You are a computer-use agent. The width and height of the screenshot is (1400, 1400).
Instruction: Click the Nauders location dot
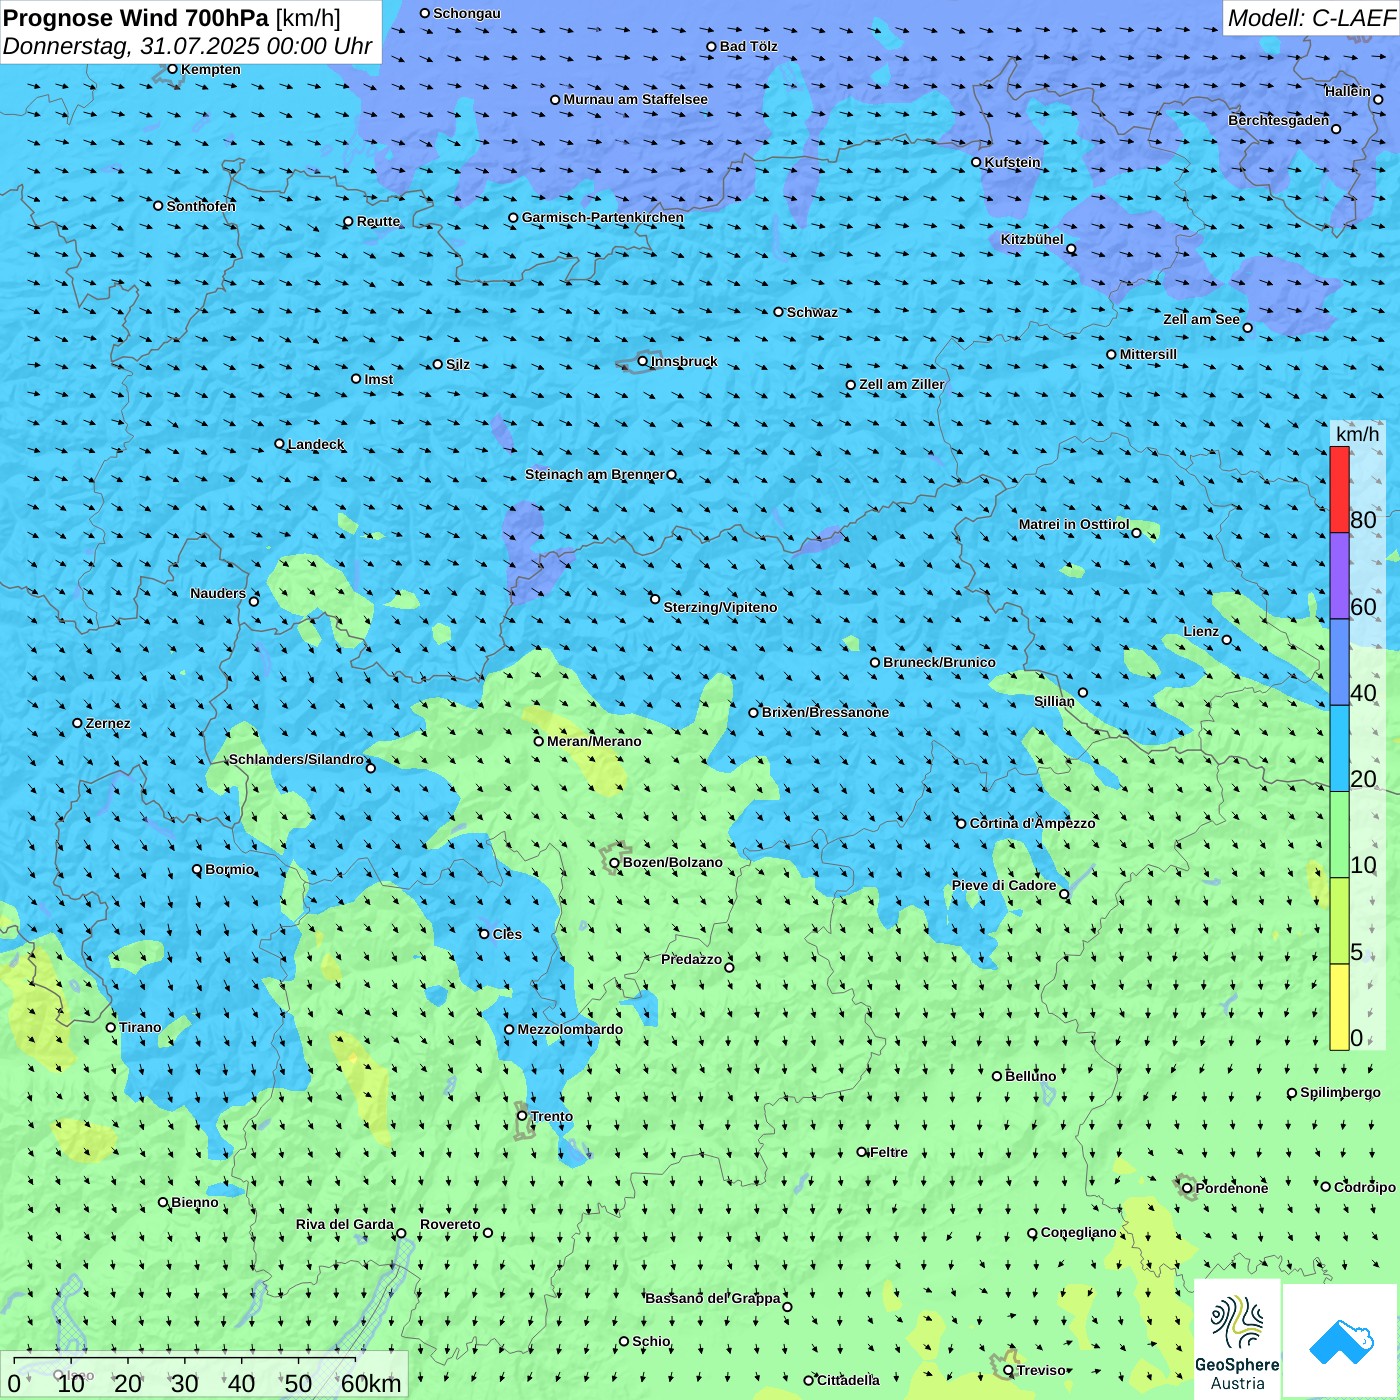[254, 601]
